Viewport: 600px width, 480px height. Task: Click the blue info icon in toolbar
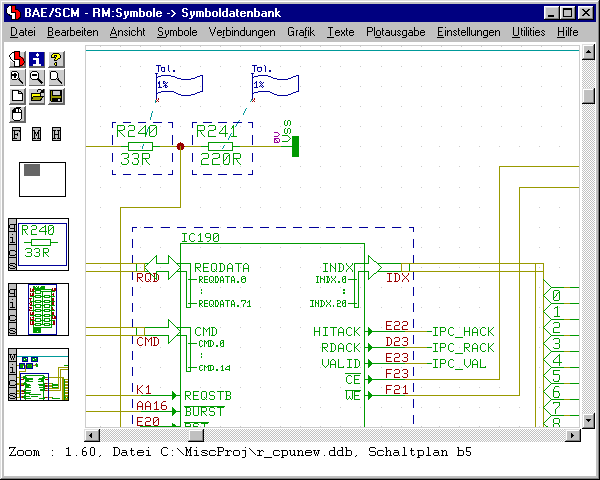36,58
